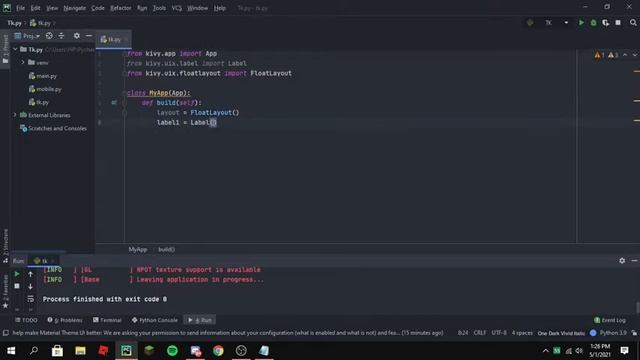Image resolution: width=640 pixels, height=360 pixels.
Task: Toggle tool window quick access icon in status bar
Action: point(5,333)
